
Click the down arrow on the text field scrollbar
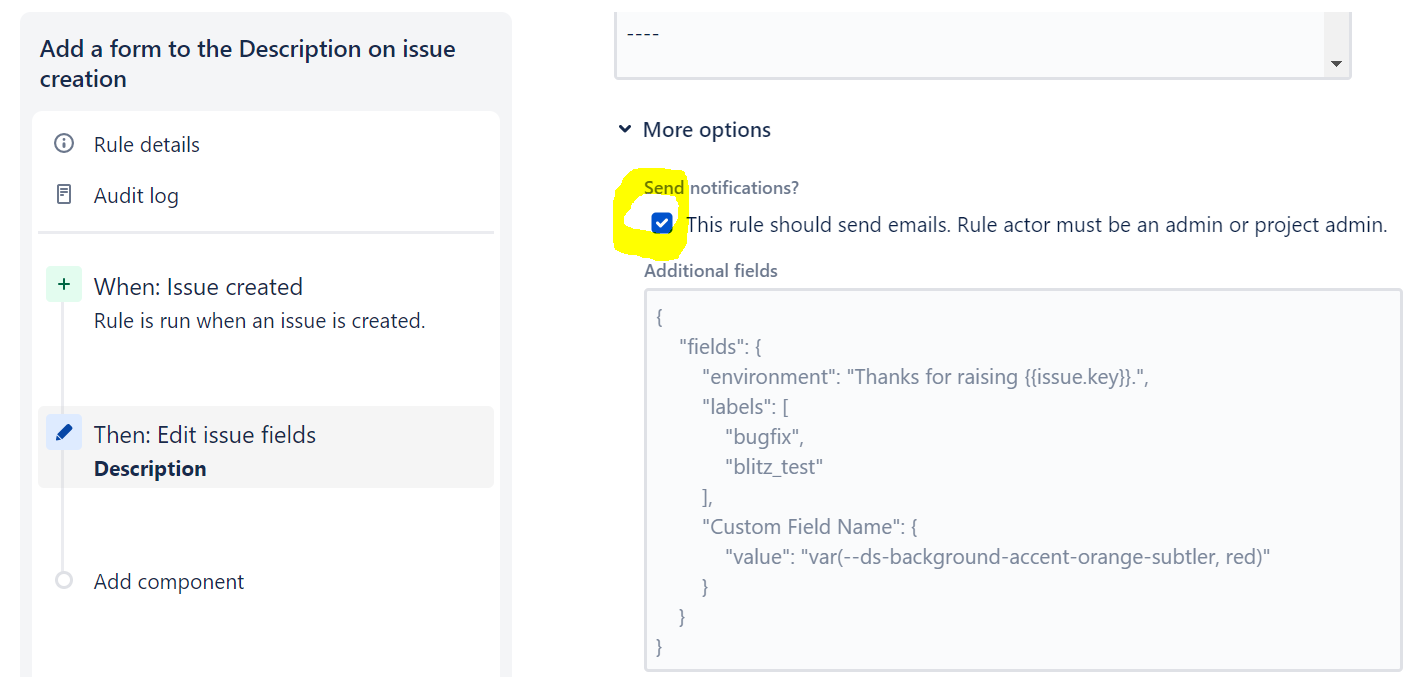[x=1336, y=63]
